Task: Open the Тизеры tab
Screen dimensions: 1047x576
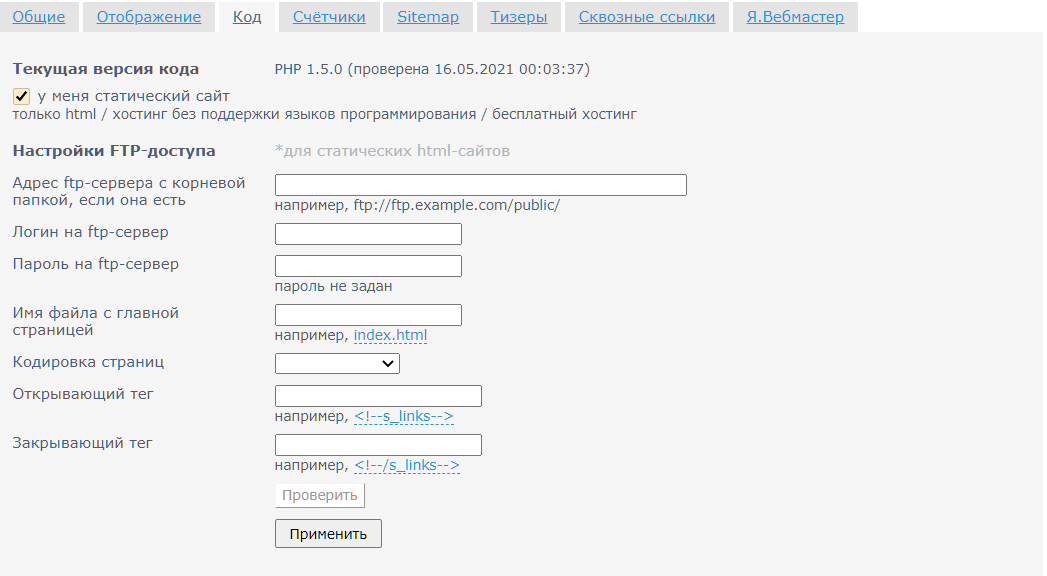Action: (x=519, y=17)
